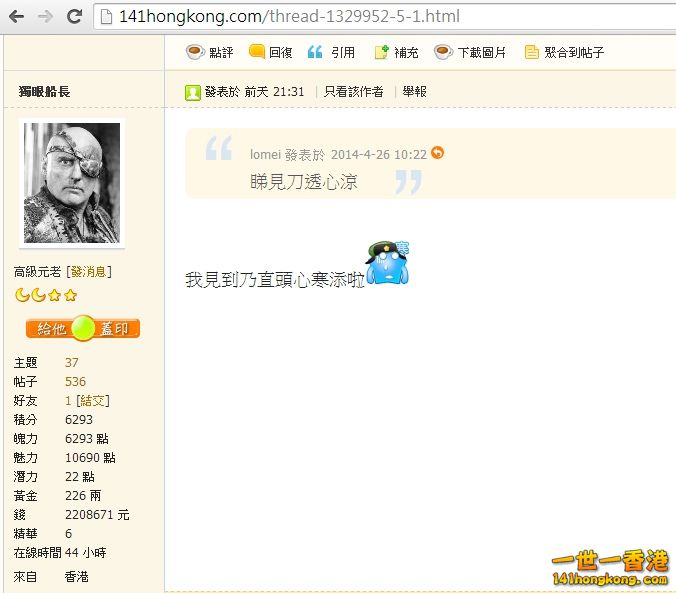The image size is (676, 593).
Task: Click the page icon in the address bar
Action: pos(106,16)
